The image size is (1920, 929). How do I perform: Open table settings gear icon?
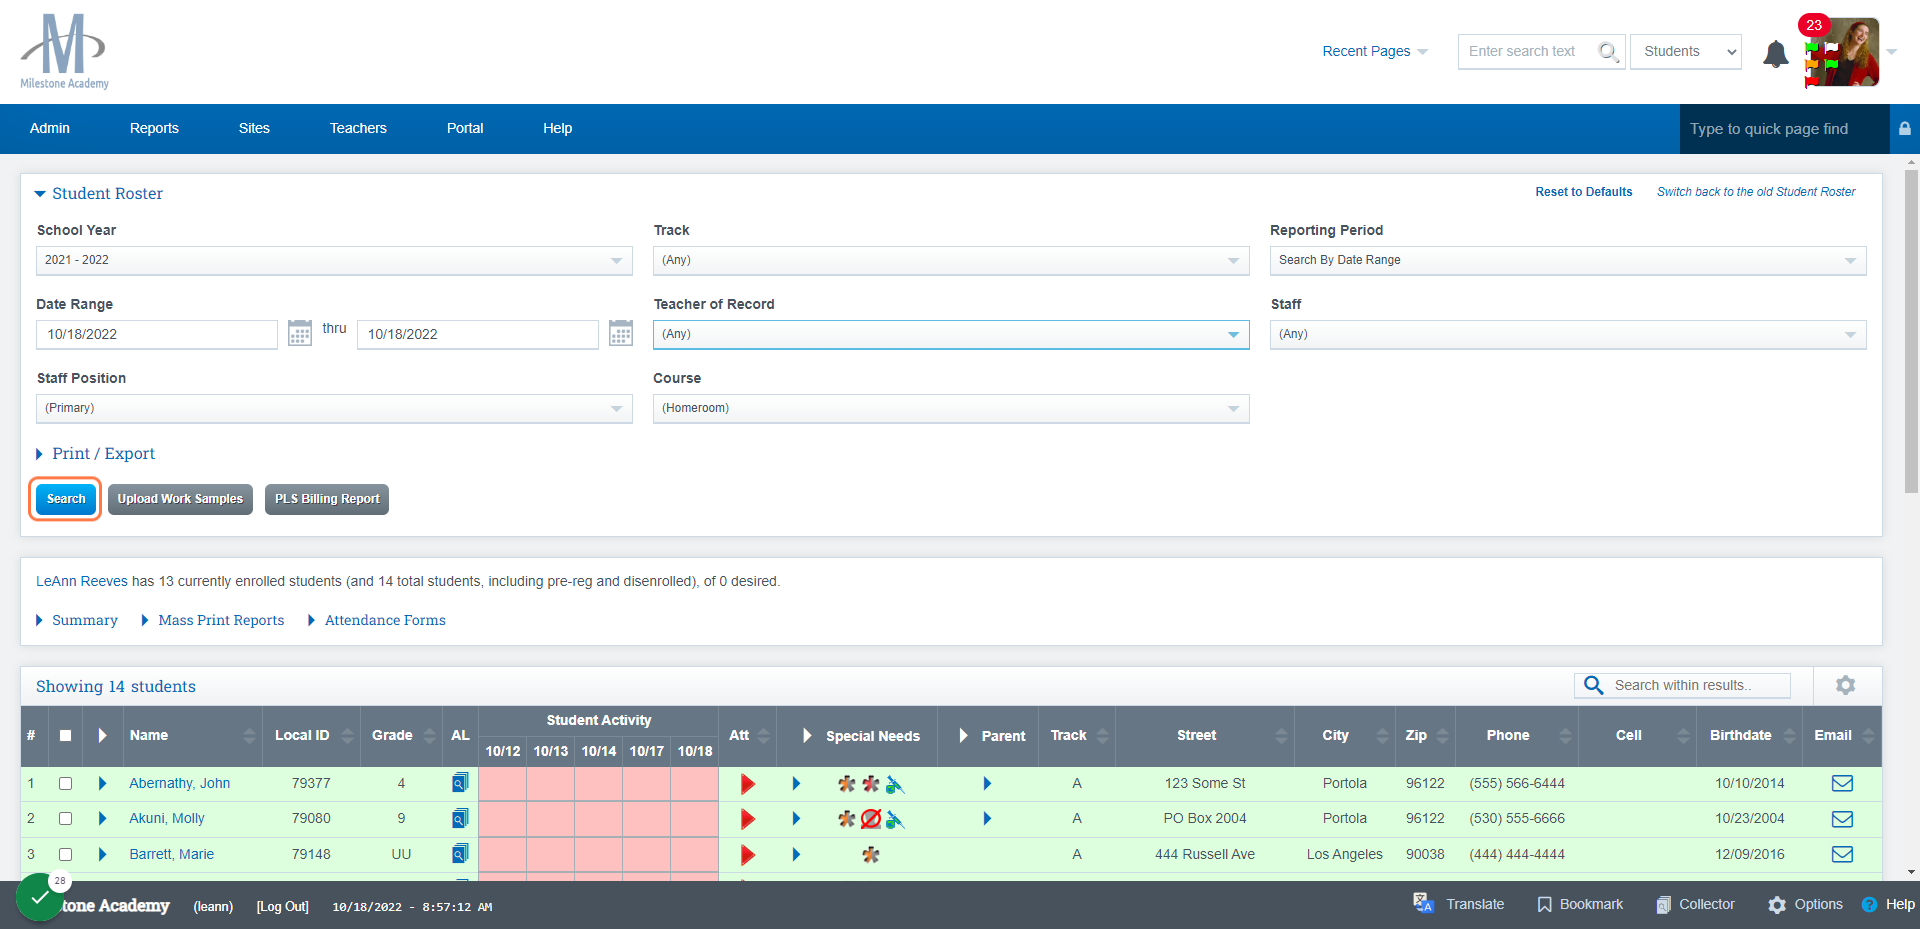click(x=1845, y=685)
